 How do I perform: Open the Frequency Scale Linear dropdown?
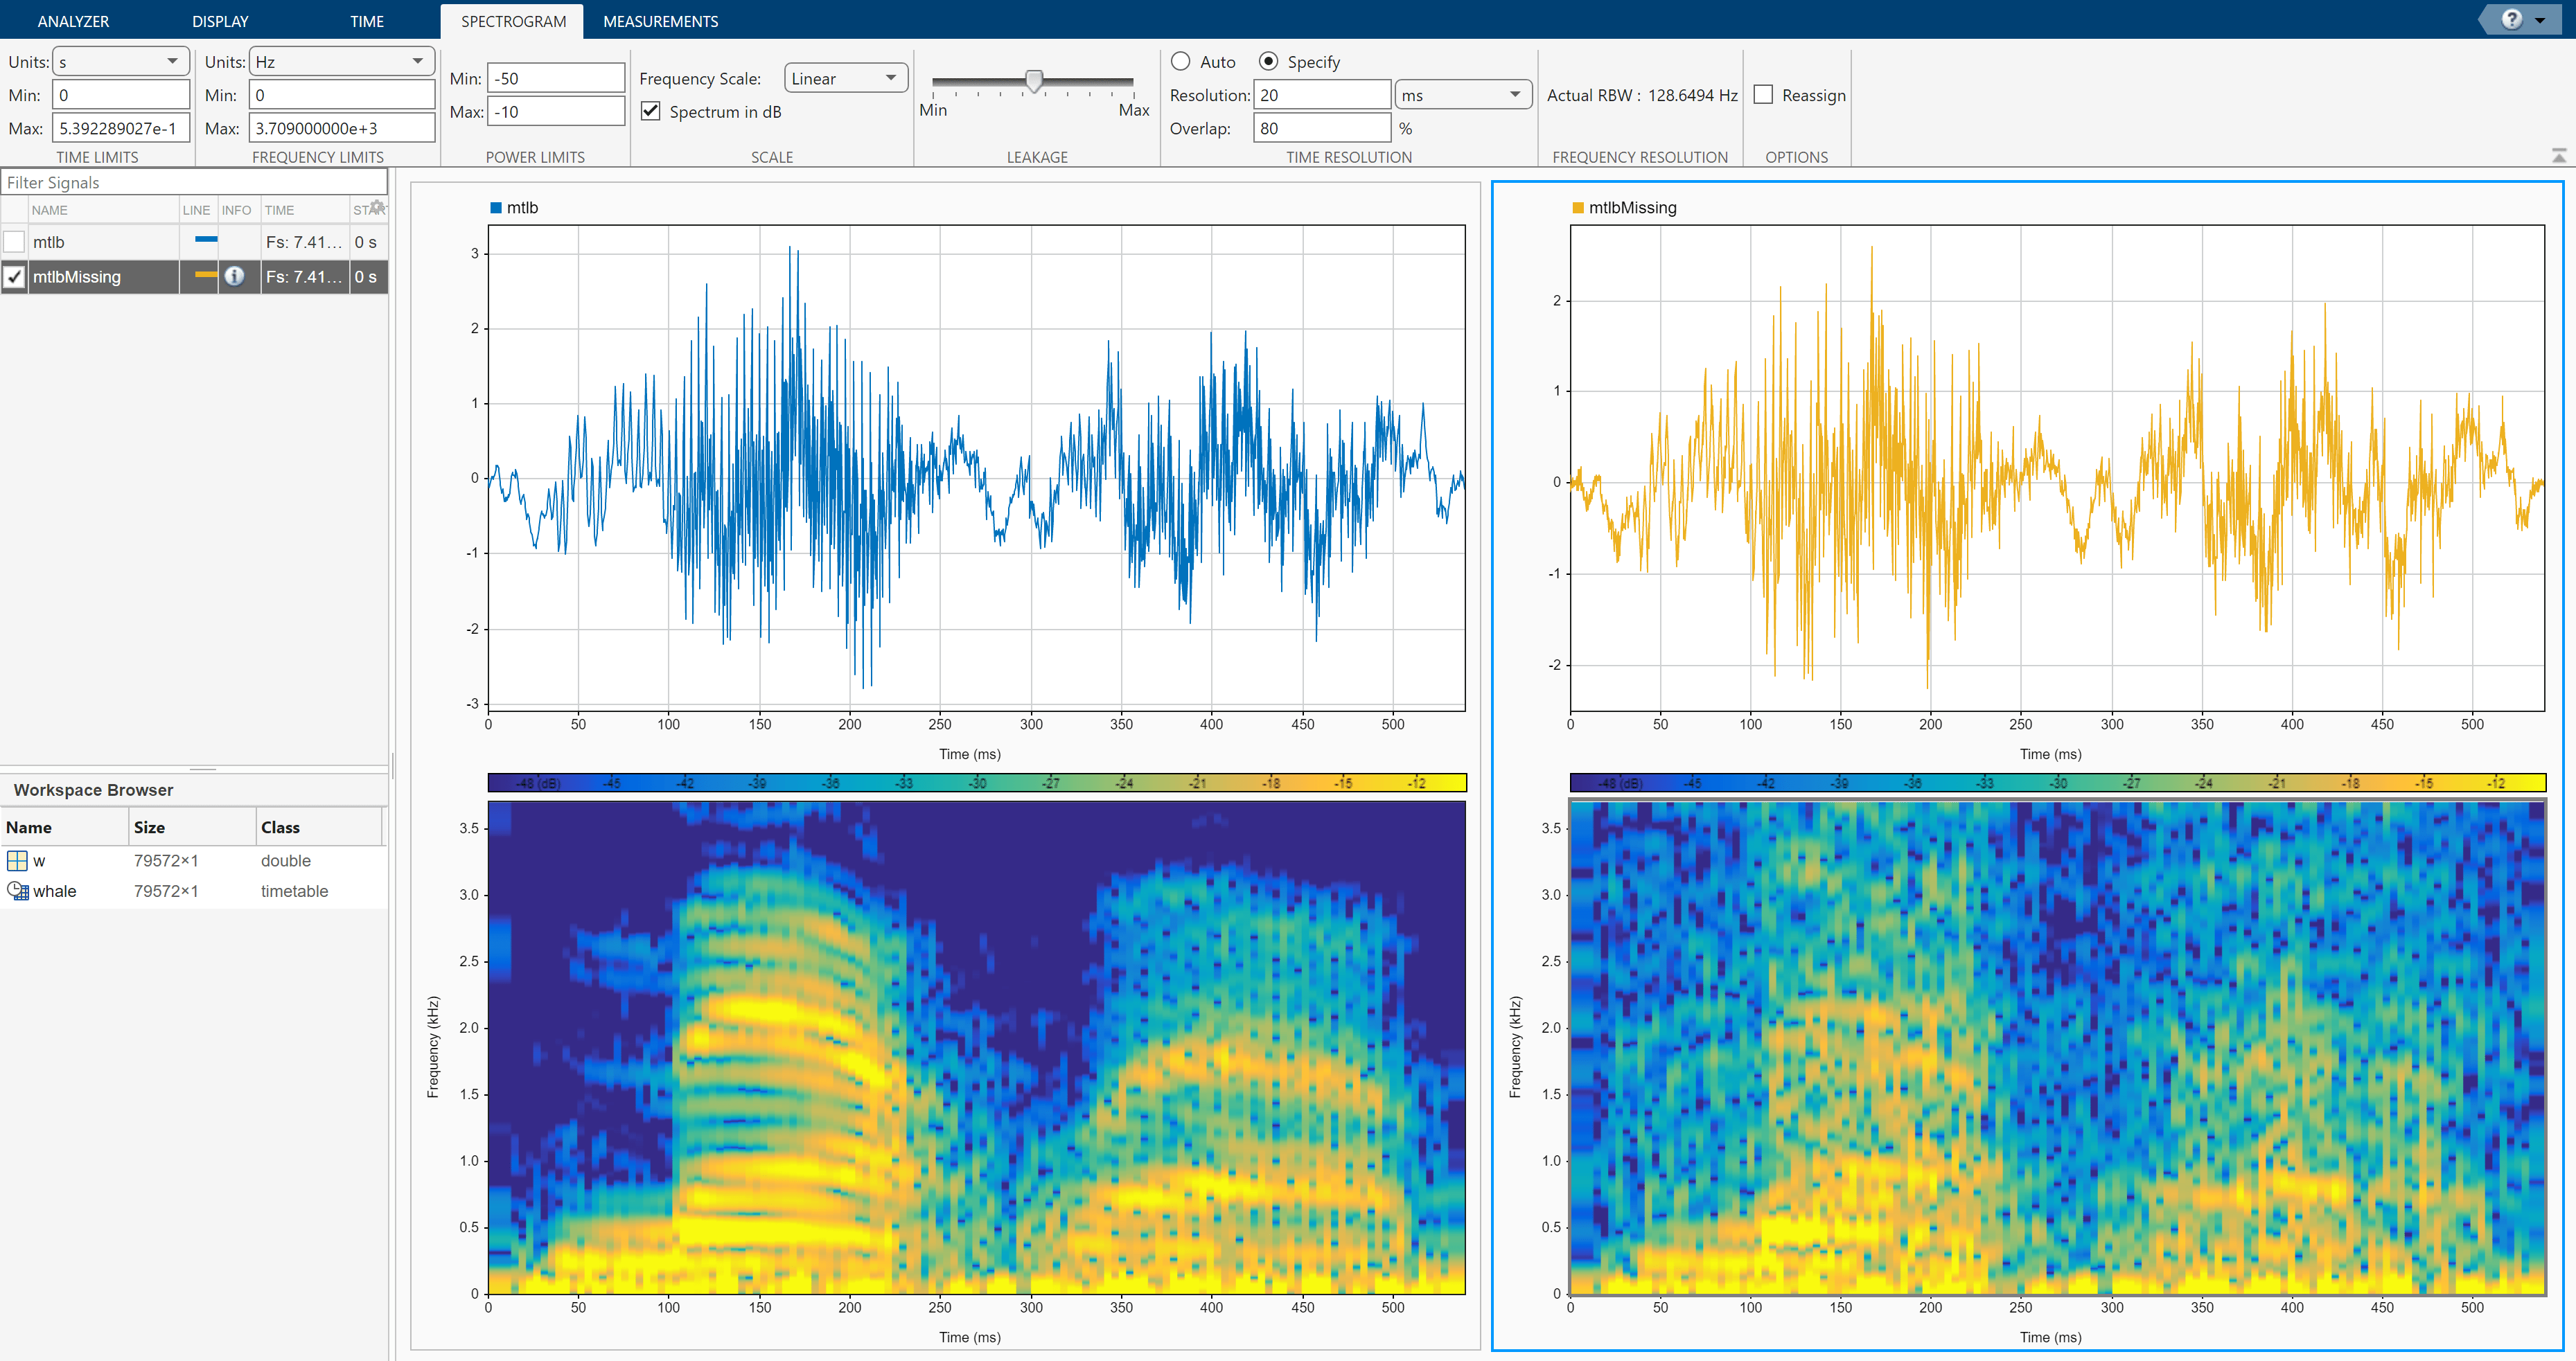(x=845, y=78)
